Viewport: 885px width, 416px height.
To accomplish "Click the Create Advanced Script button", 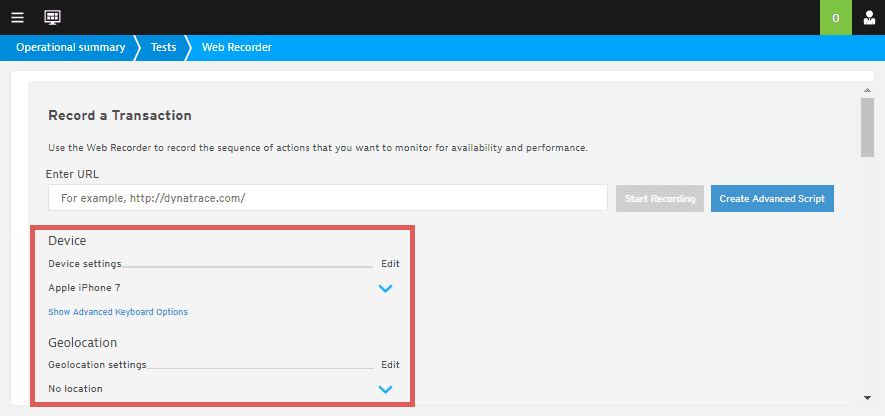I will click(772, 199).
